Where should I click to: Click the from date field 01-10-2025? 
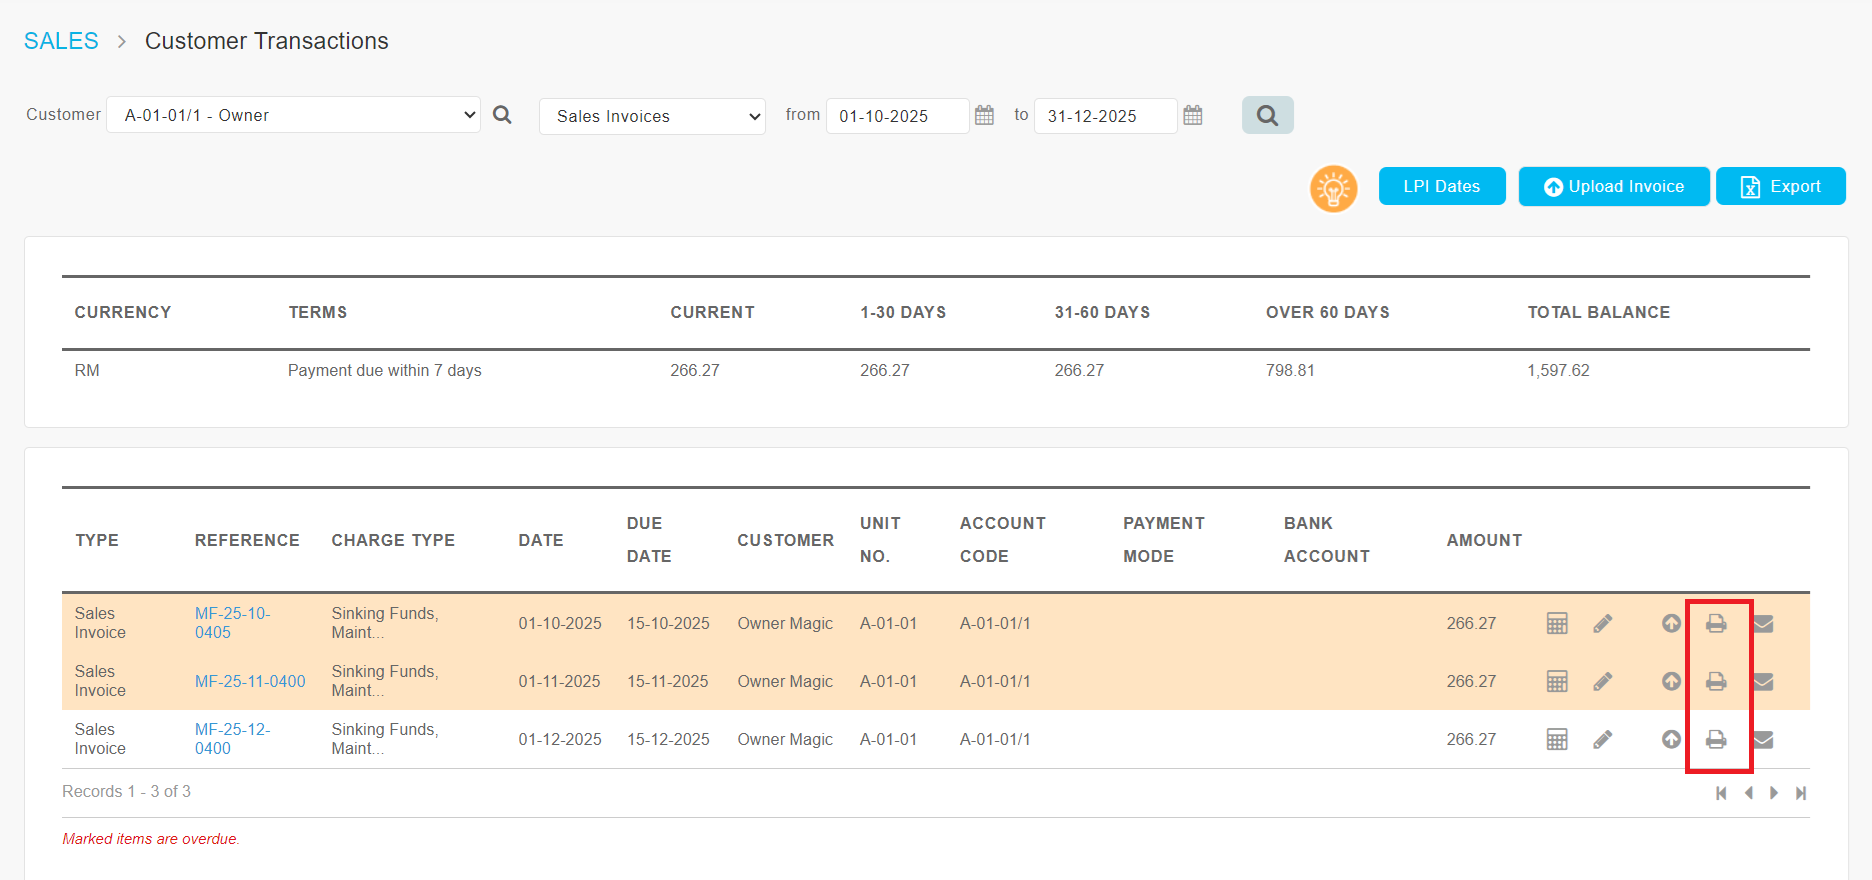896,116
